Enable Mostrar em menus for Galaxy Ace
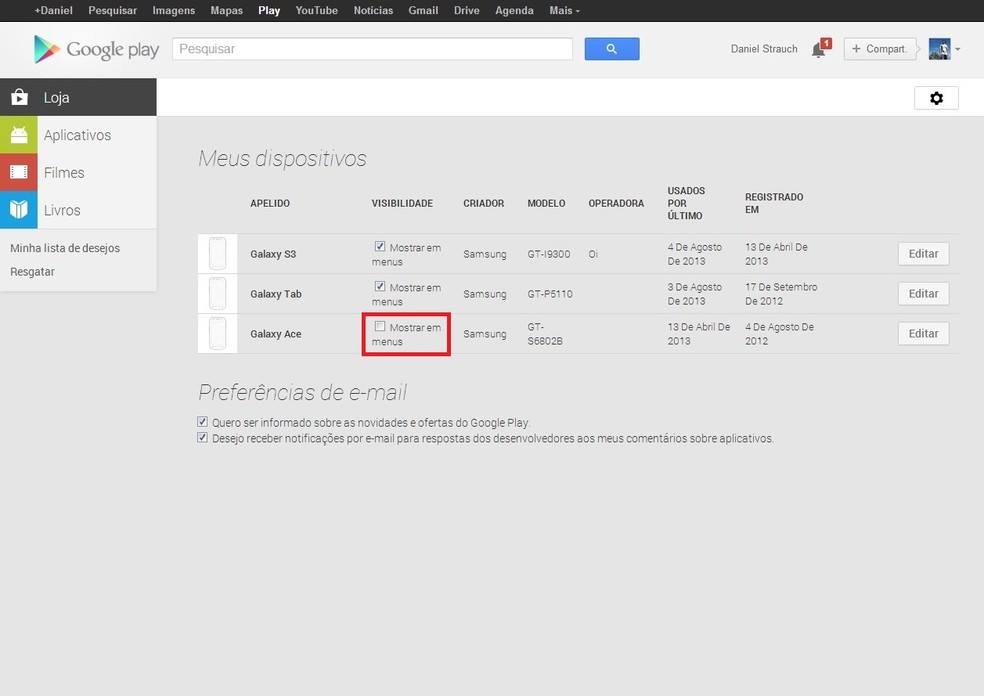This screenshot has width=984, height=696. pyautogui.click(x=381, y=326)
